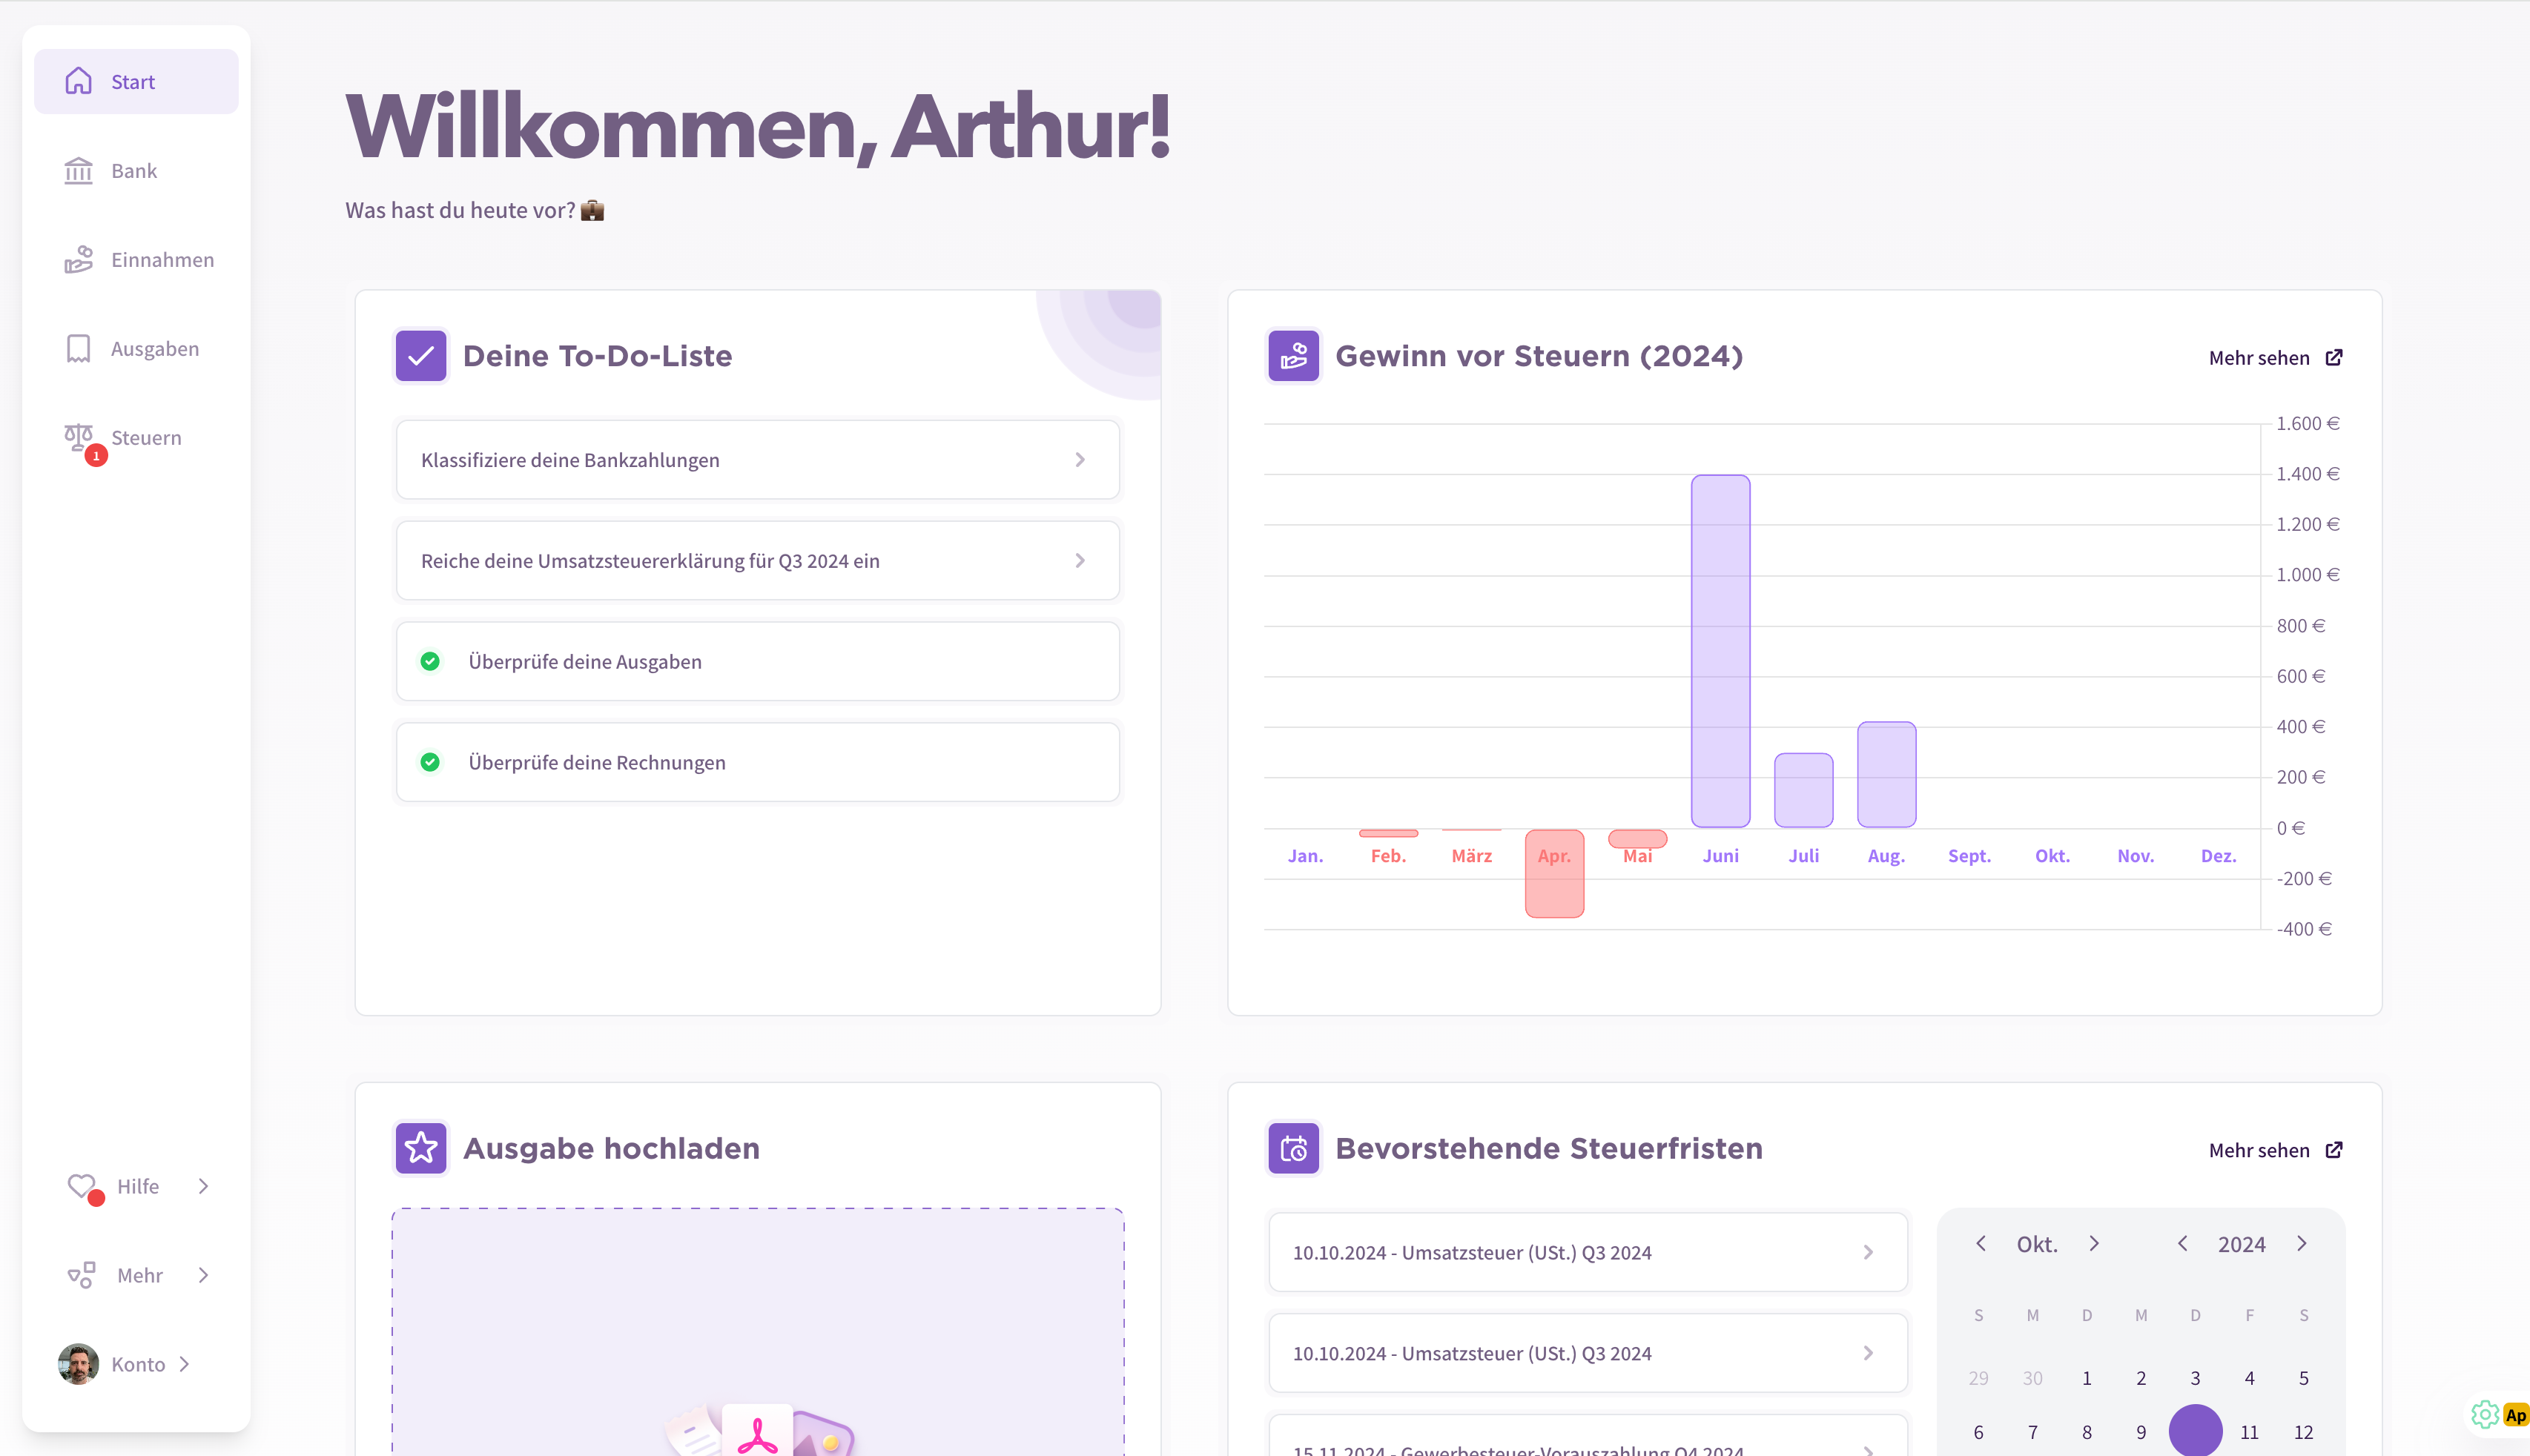Click the Einnahmen hand-coins icon

pyautogui.click(x=78, y=260)
